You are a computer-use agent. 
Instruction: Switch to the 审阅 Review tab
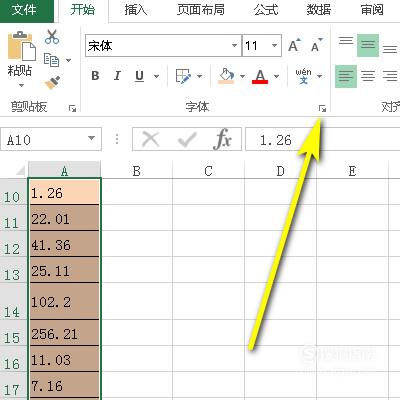[x=372, y=10]
